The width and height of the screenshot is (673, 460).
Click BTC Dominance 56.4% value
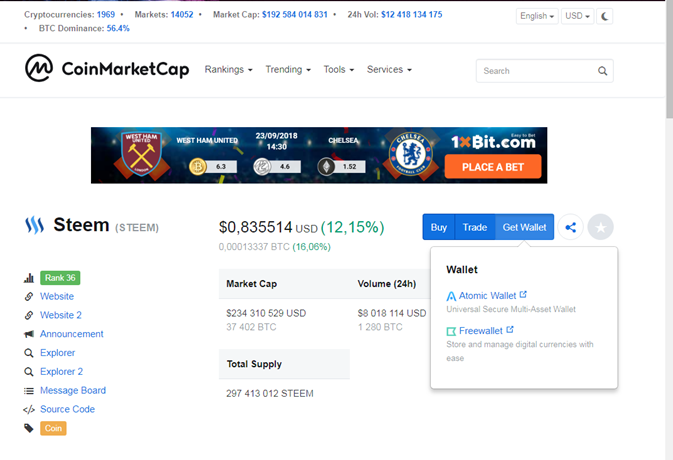coord(118,28)
